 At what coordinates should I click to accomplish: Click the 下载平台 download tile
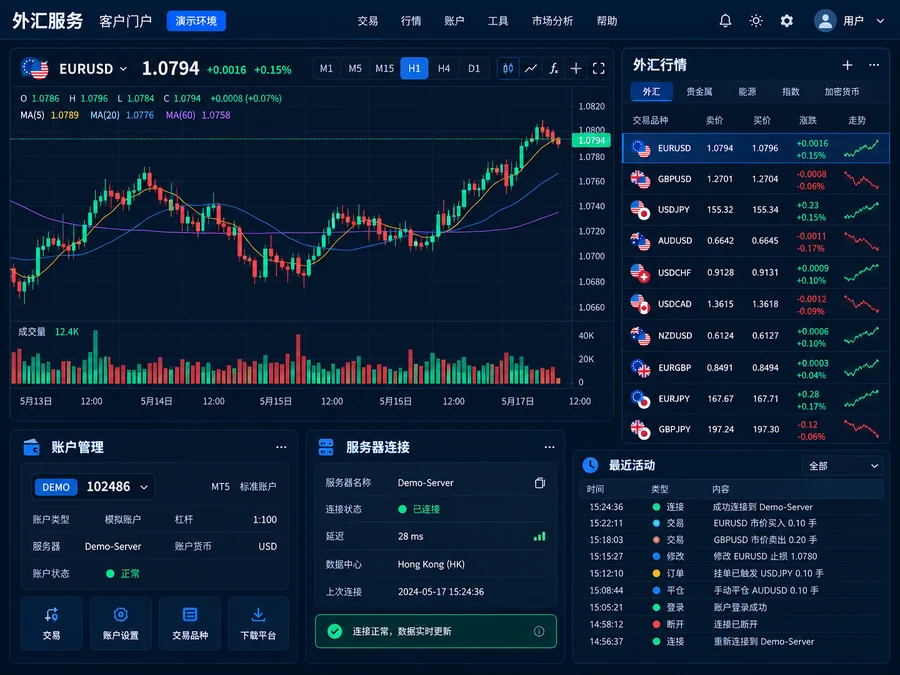[x=258, y=623]
